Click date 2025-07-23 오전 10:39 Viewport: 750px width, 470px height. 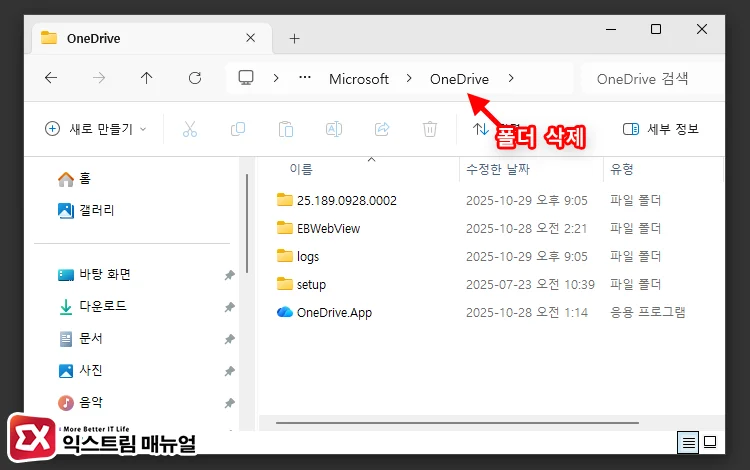tap(530, 284)
